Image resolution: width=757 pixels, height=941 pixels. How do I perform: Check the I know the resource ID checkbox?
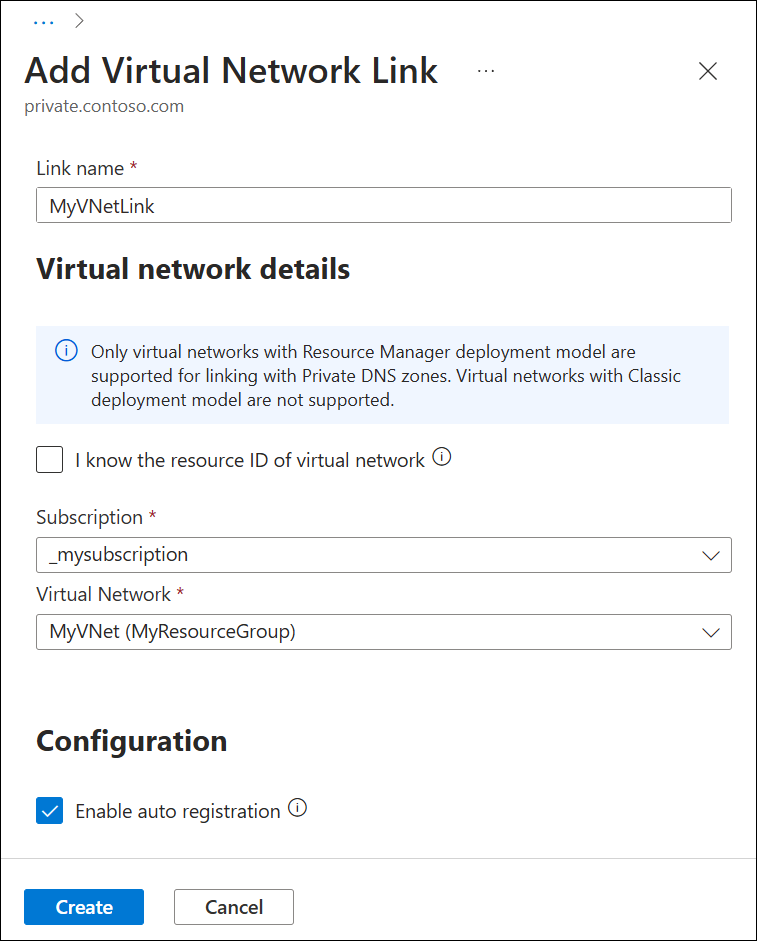(x=49, y=459)
